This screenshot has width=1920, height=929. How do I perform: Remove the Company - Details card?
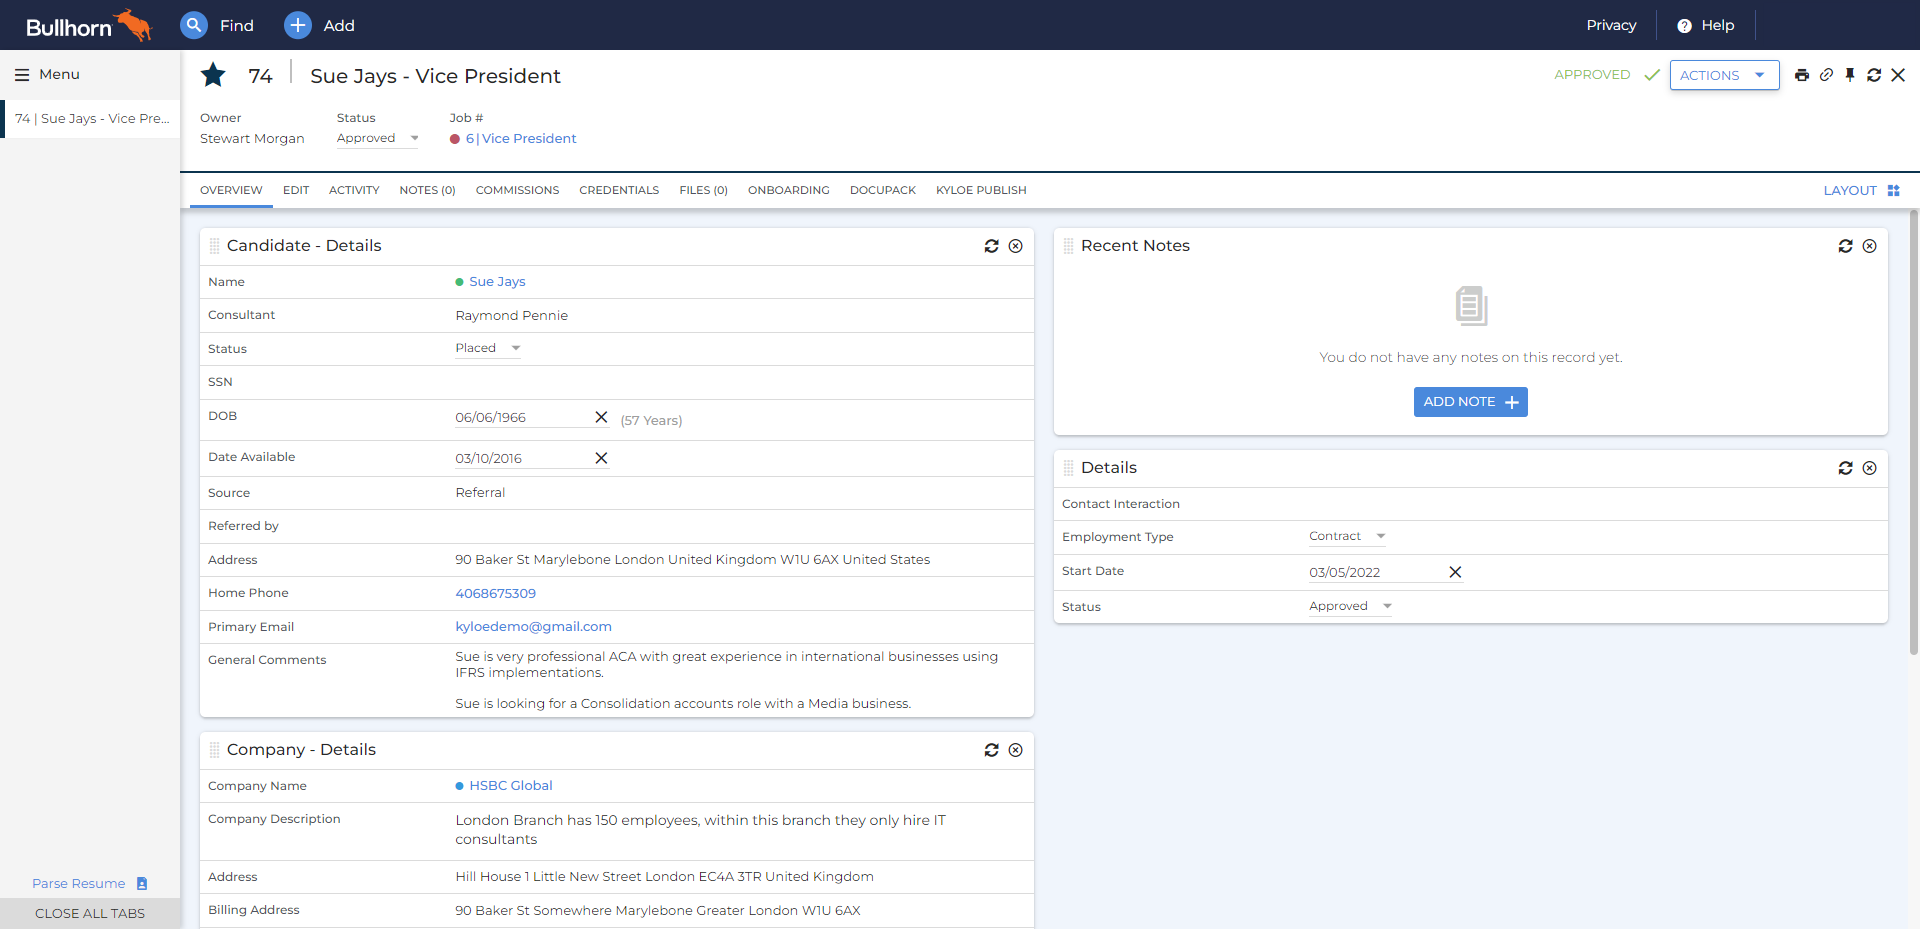point(1016,750)
